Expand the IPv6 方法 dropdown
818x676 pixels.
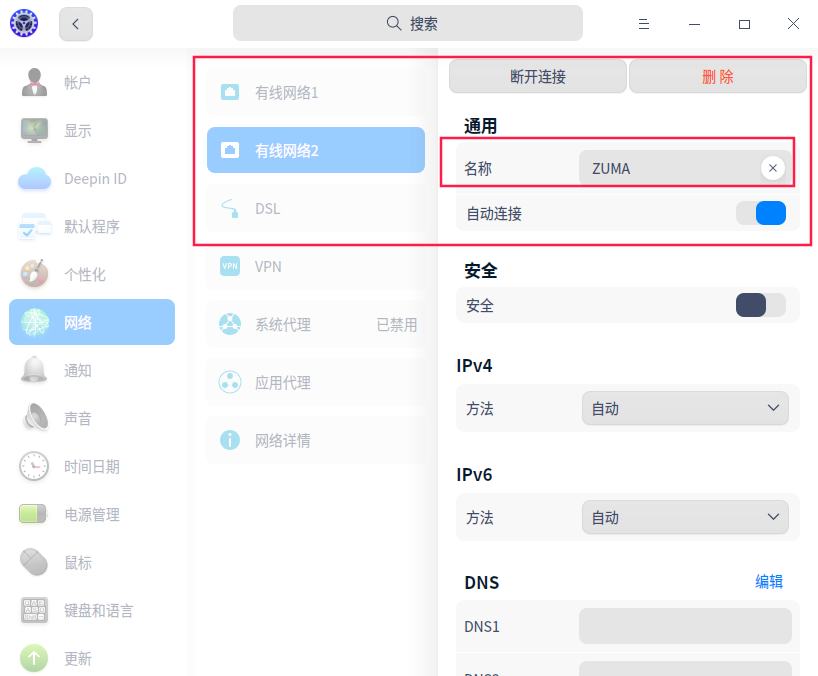point(685,517)
